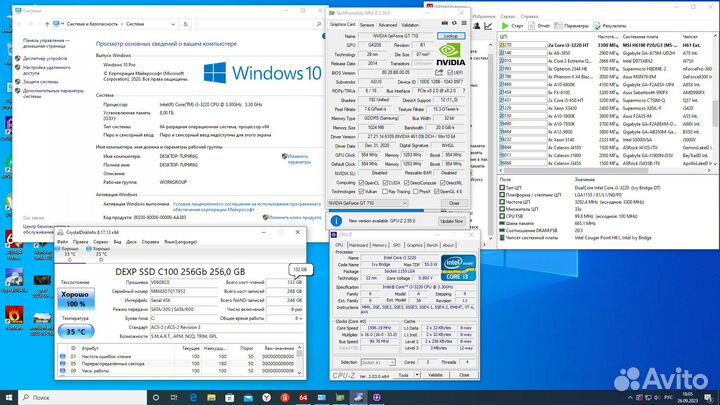Toggle OpenCL checkbox in GPU-Z
The width and height of the screenshot is (720, 405).
pyautogui.click(x=361, y=183)
